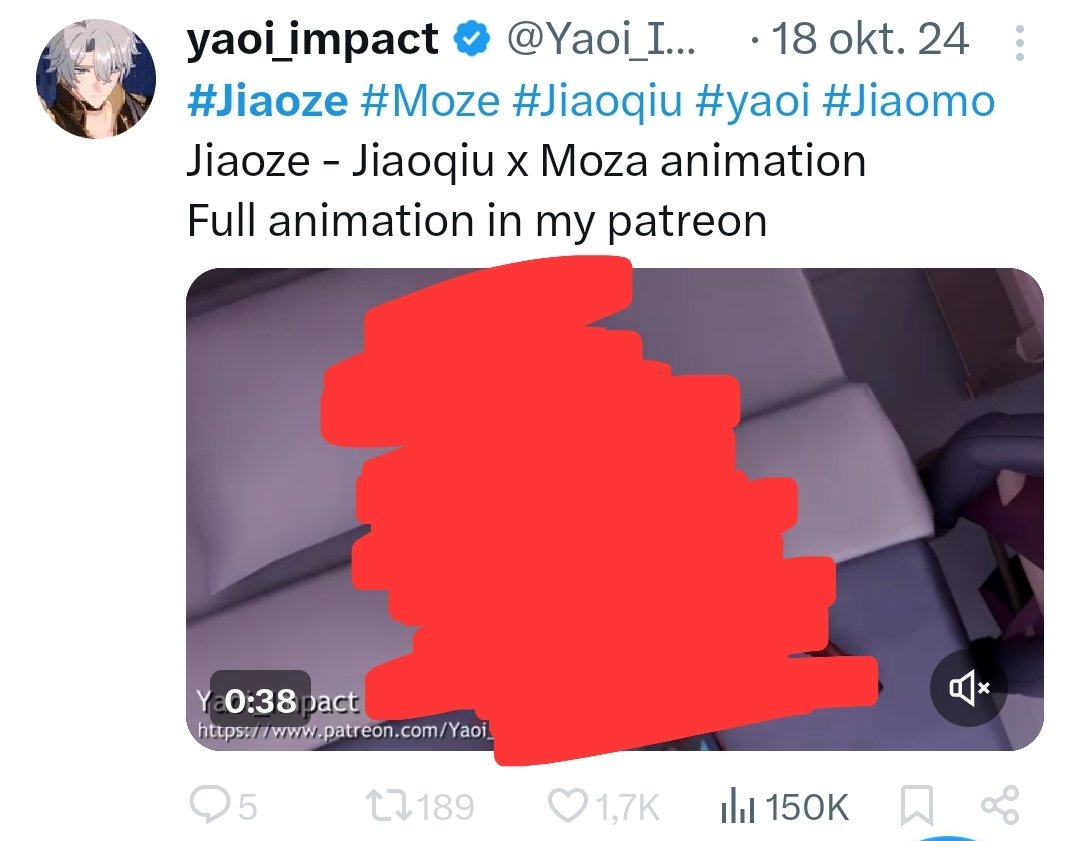Unmute the video with speaker icon
Screen dimensions: 1080x841
[969, 687]
